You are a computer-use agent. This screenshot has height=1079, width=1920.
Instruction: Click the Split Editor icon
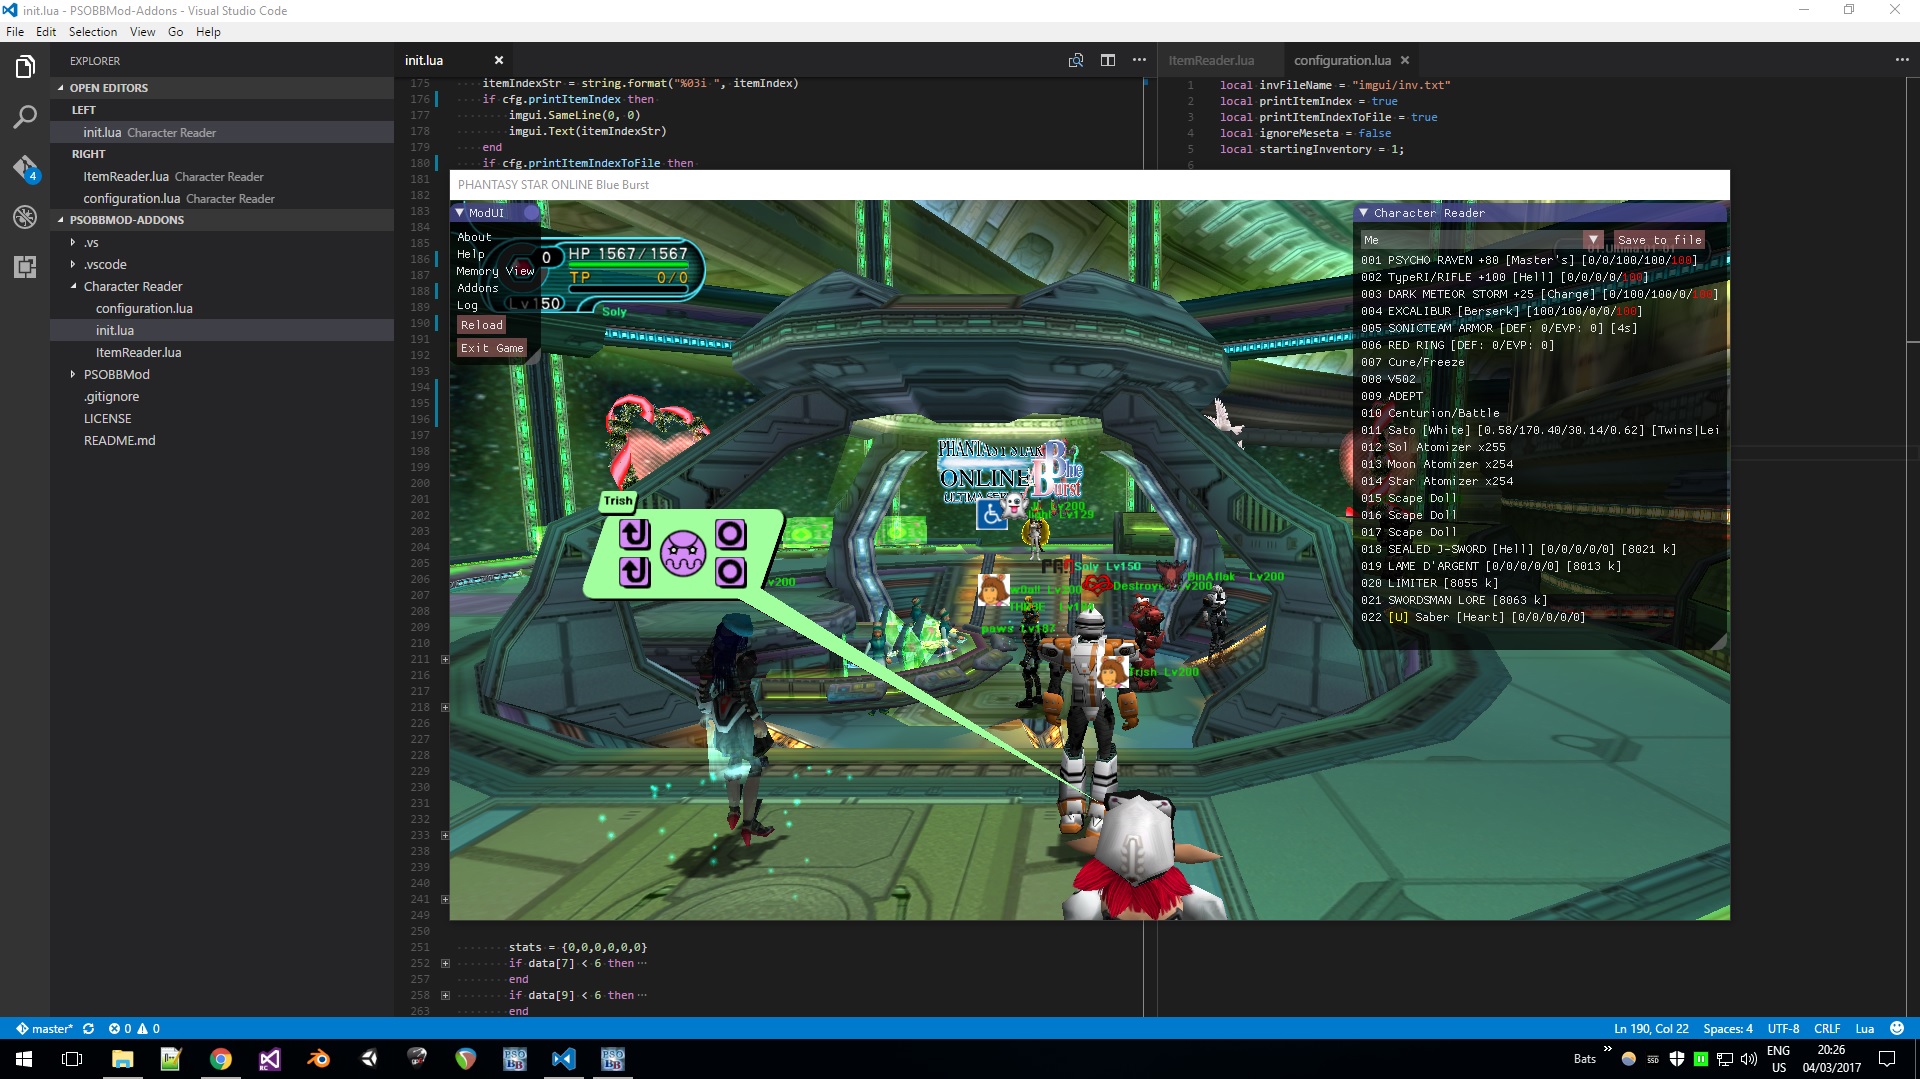coord(1108,60)
